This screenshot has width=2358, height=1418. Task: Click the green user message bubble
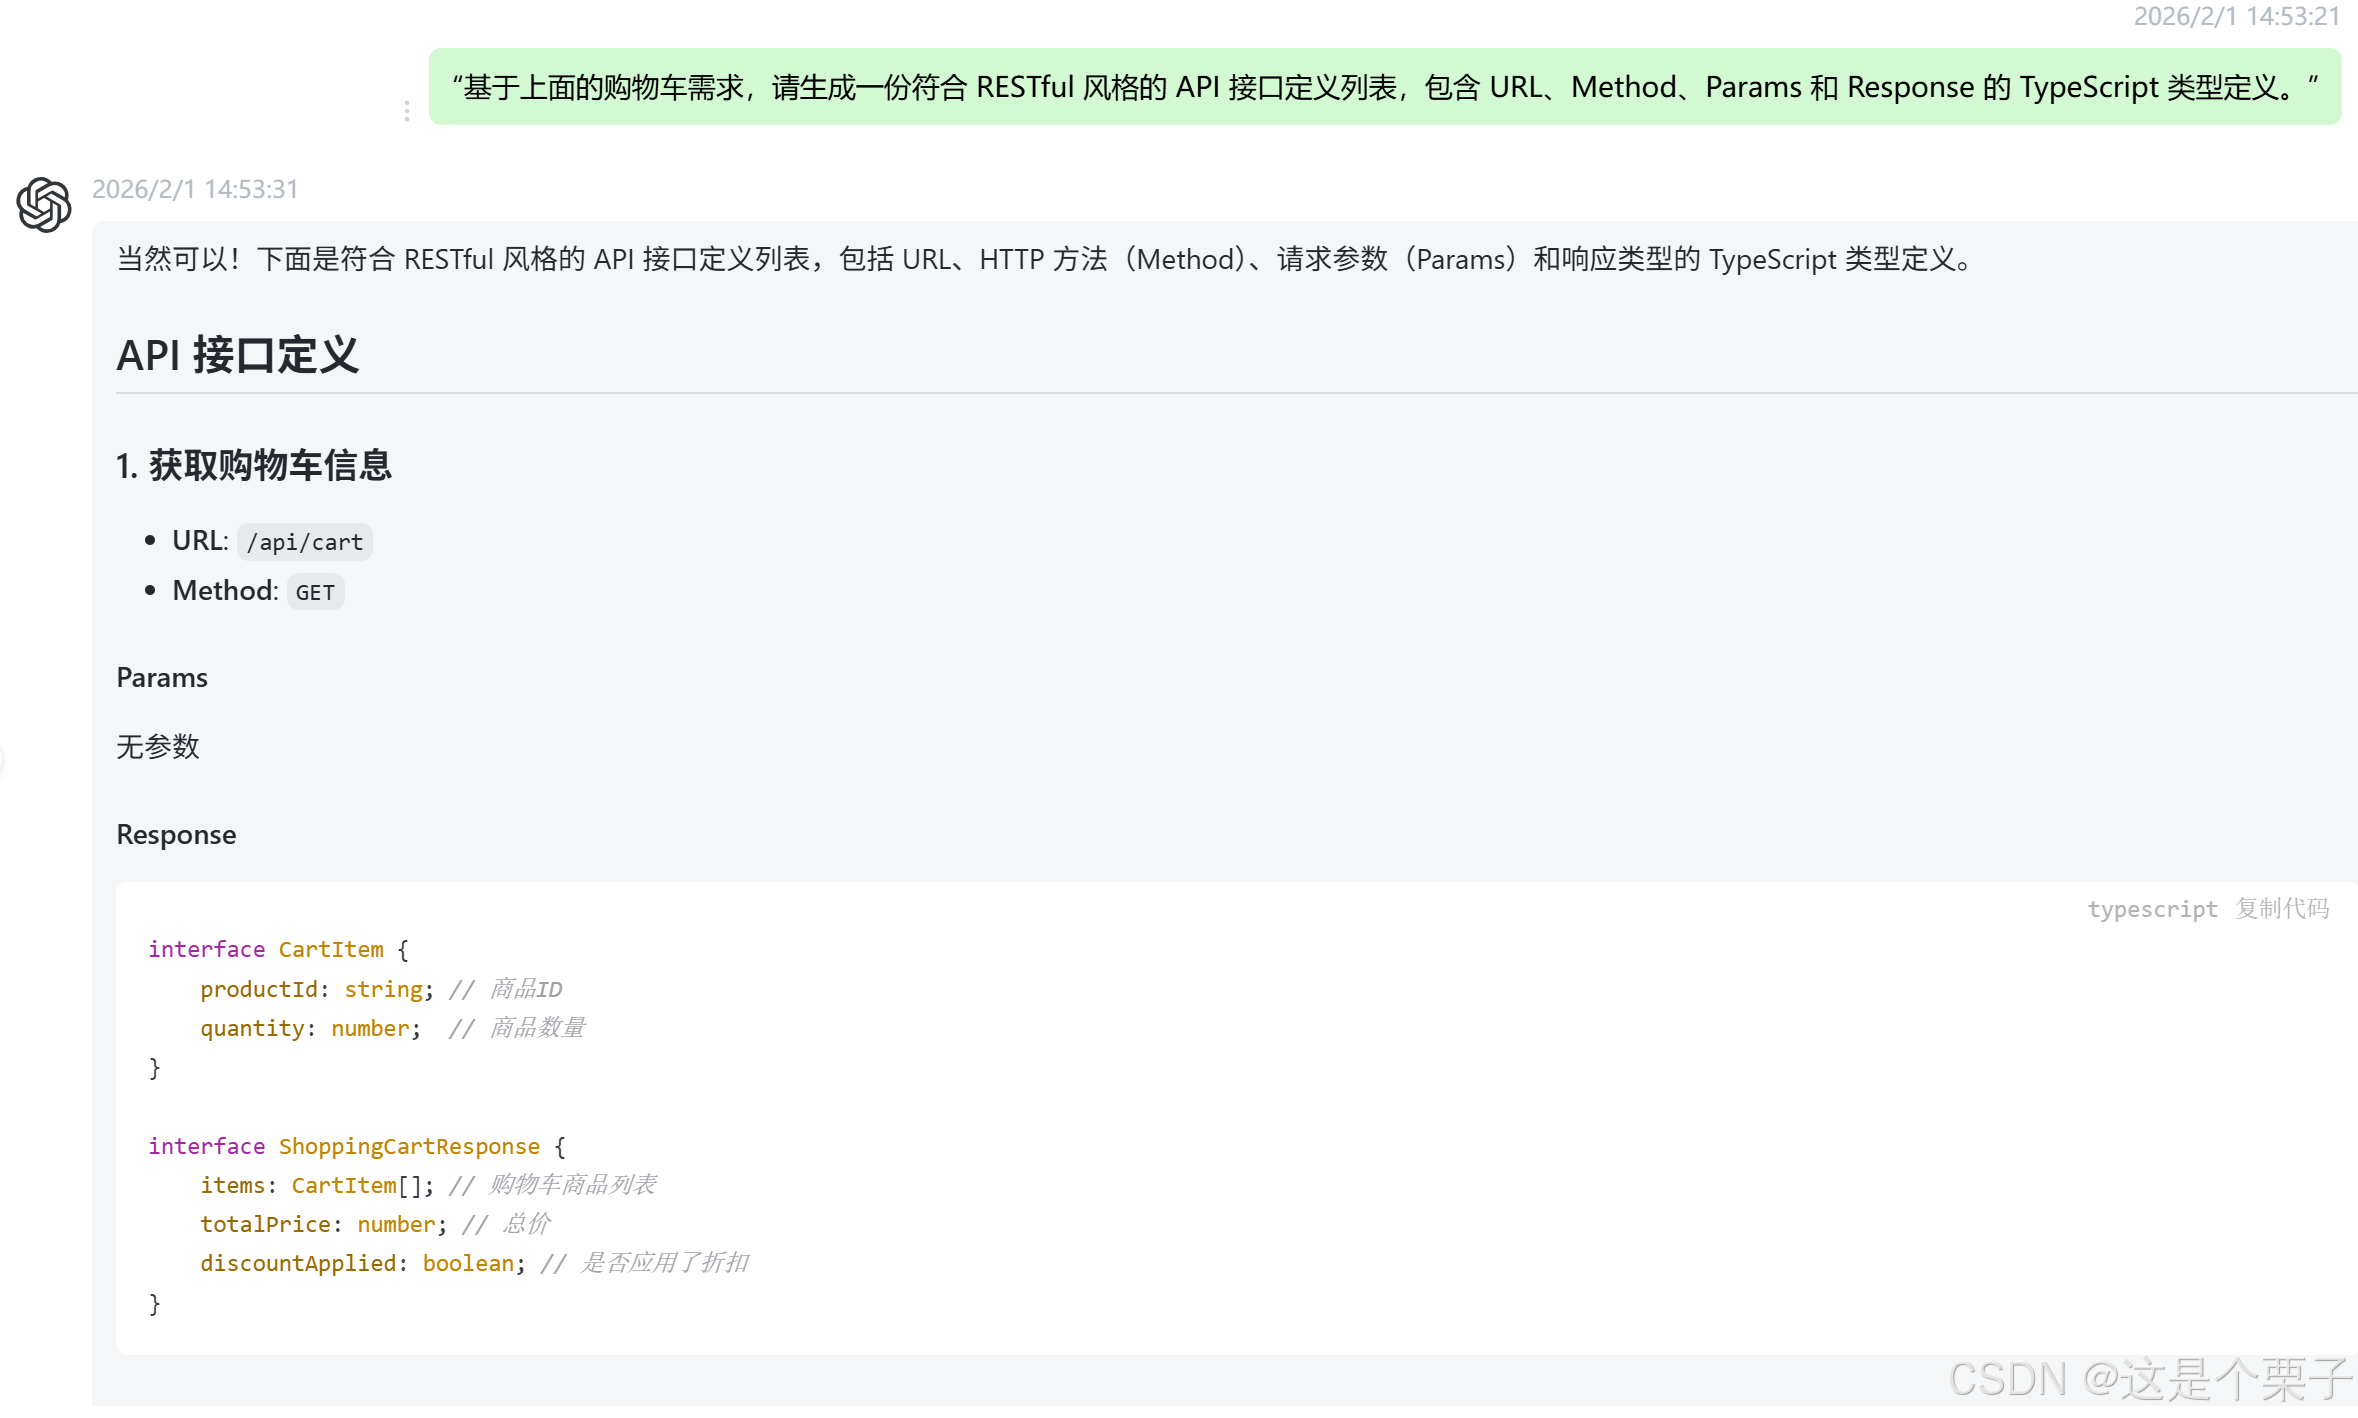[1384, 87]
